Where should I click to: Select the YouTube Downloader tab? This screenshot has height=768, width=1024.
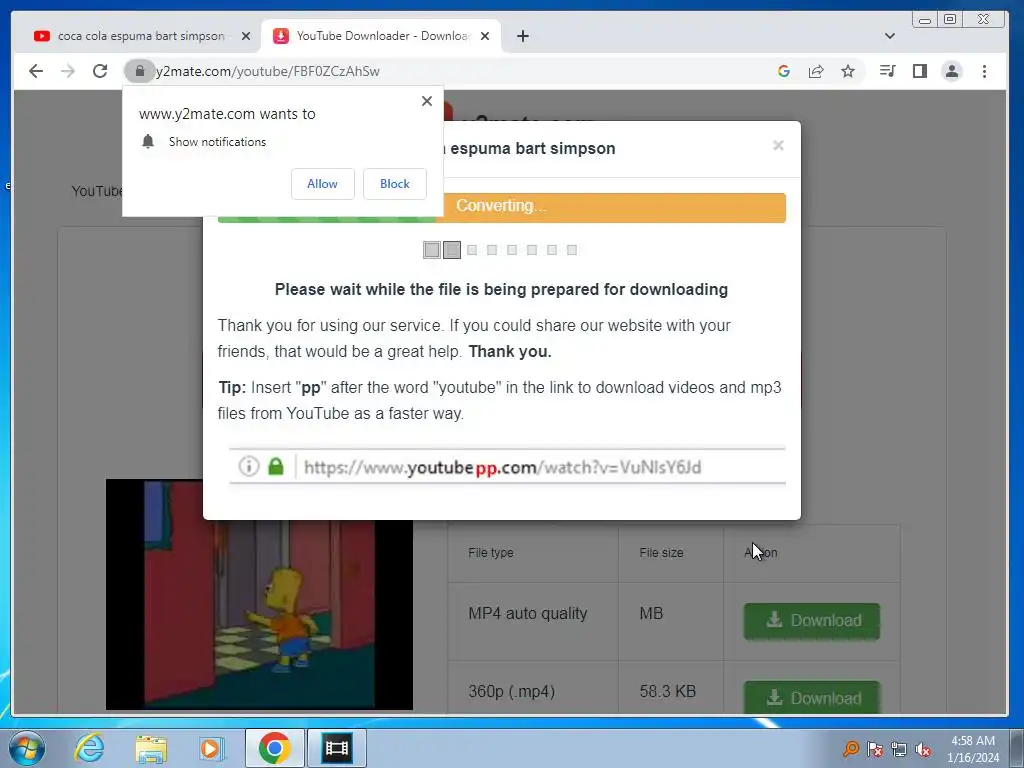[x=382, y=36]
